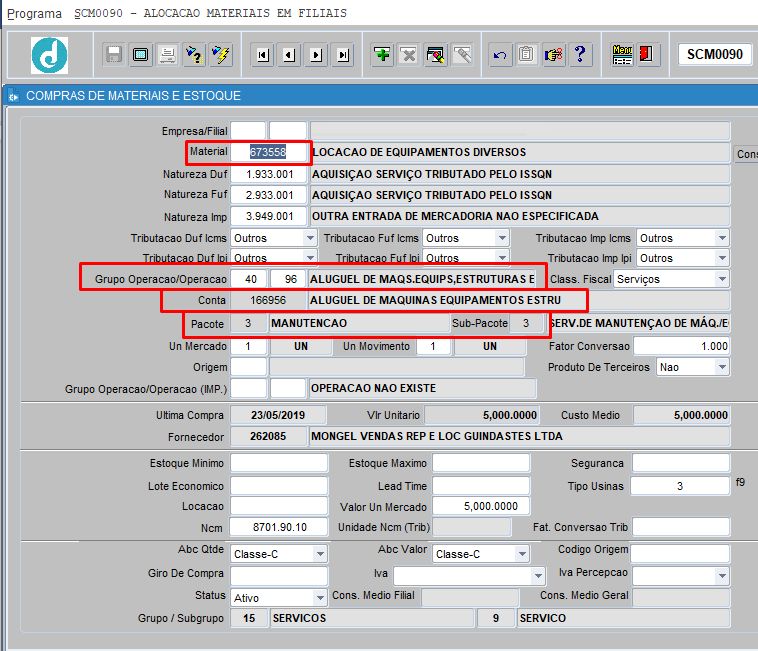Image resolution: width=758 pixels, height=651 pixels.
Task: Expand Tributacao Fuf Icms dropdown
Action: pos(502,238)
